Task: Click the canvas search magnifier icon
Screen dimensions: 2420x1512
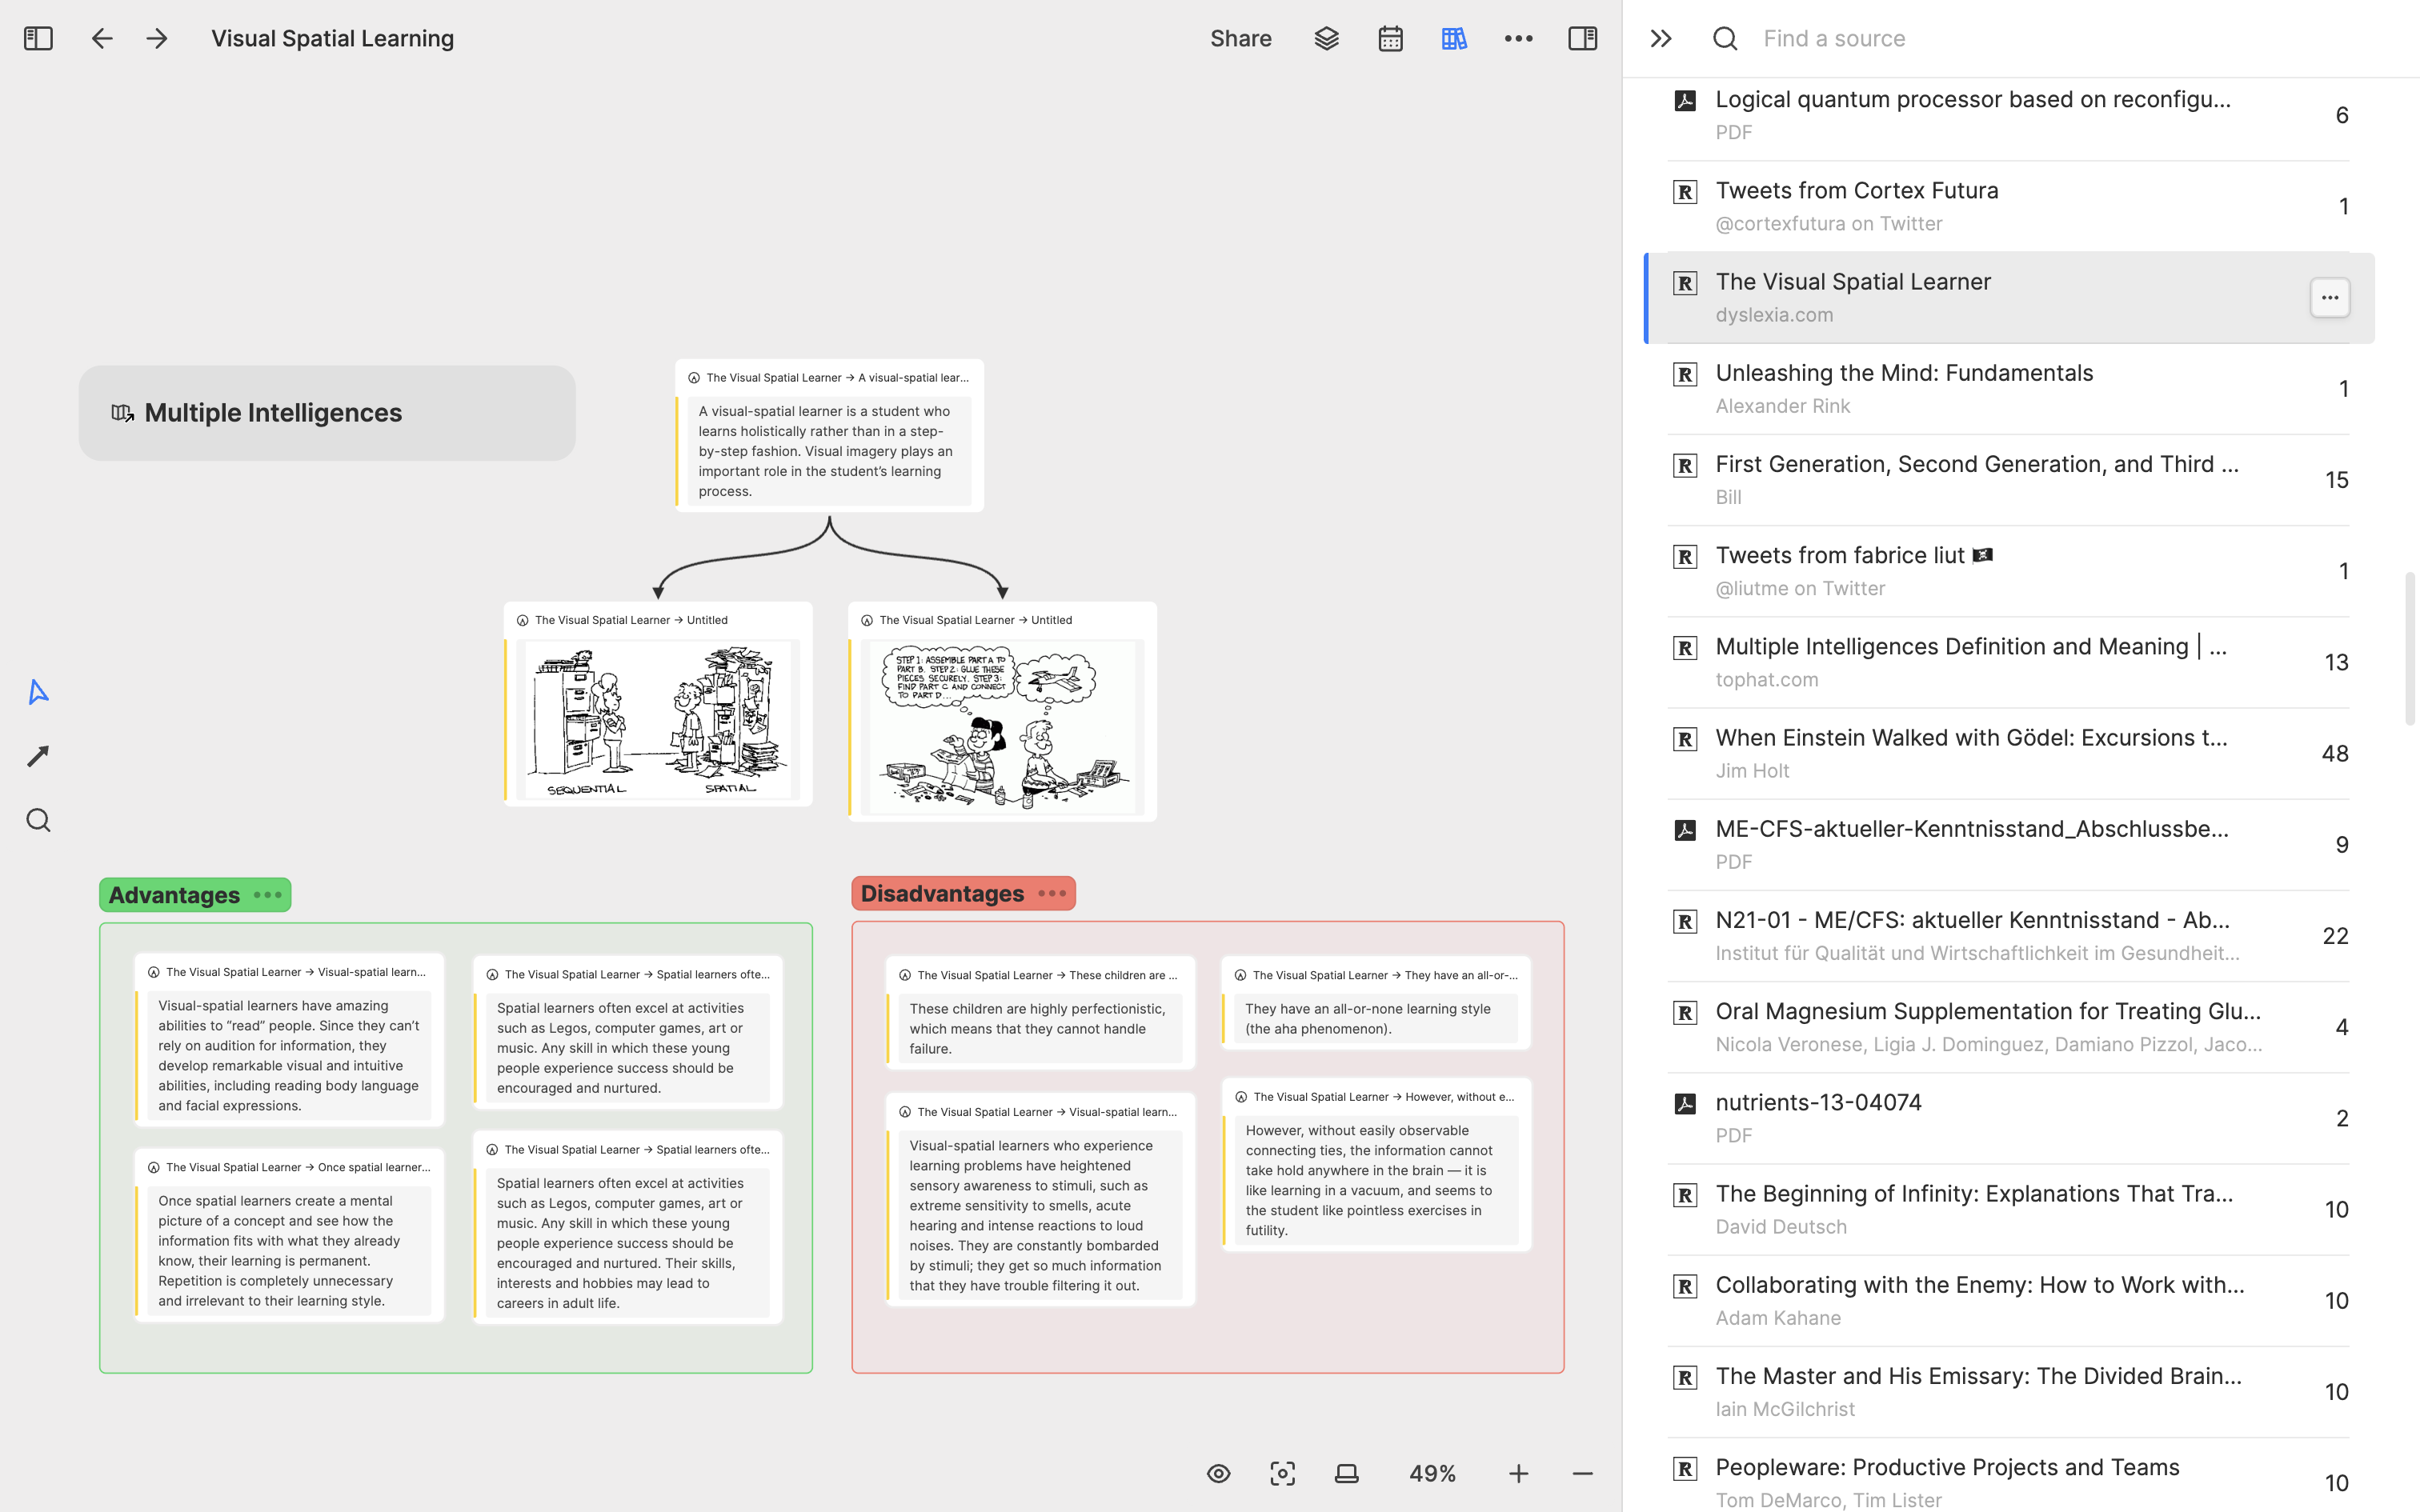Action: click(38, 820)
